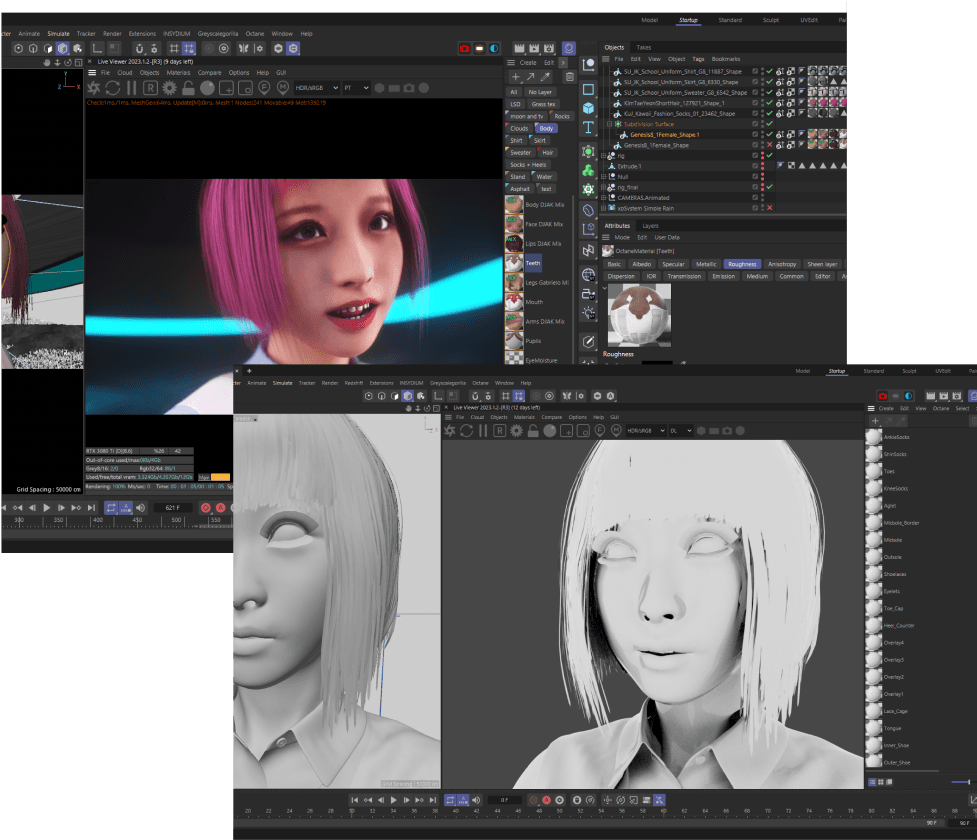Image resolution: width=977 pixels, height=840 pixels.
Task: Select the Rectangle spline icon in back window
Action: point(588,89)
